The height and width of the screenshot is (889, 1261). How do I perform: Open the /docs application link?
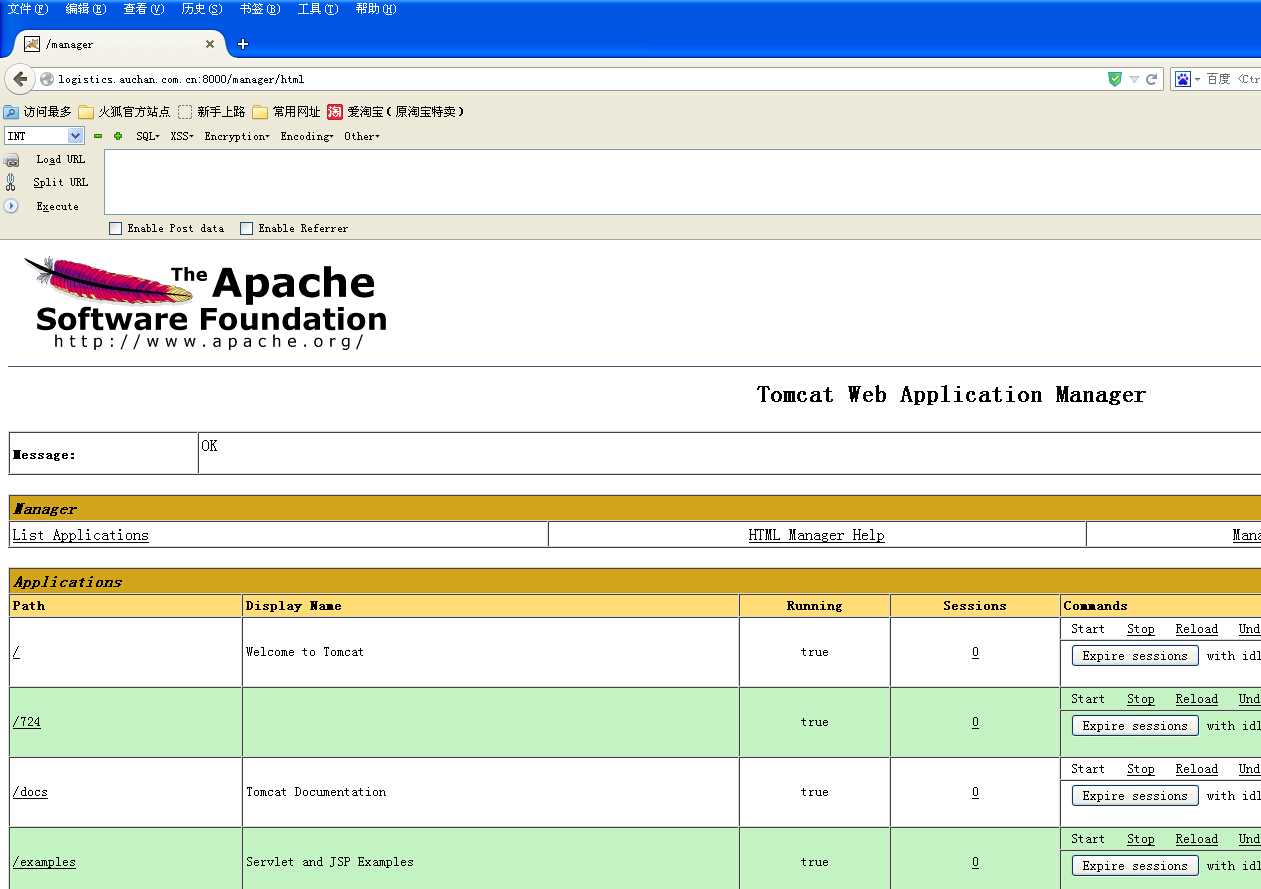click(30, 792)
